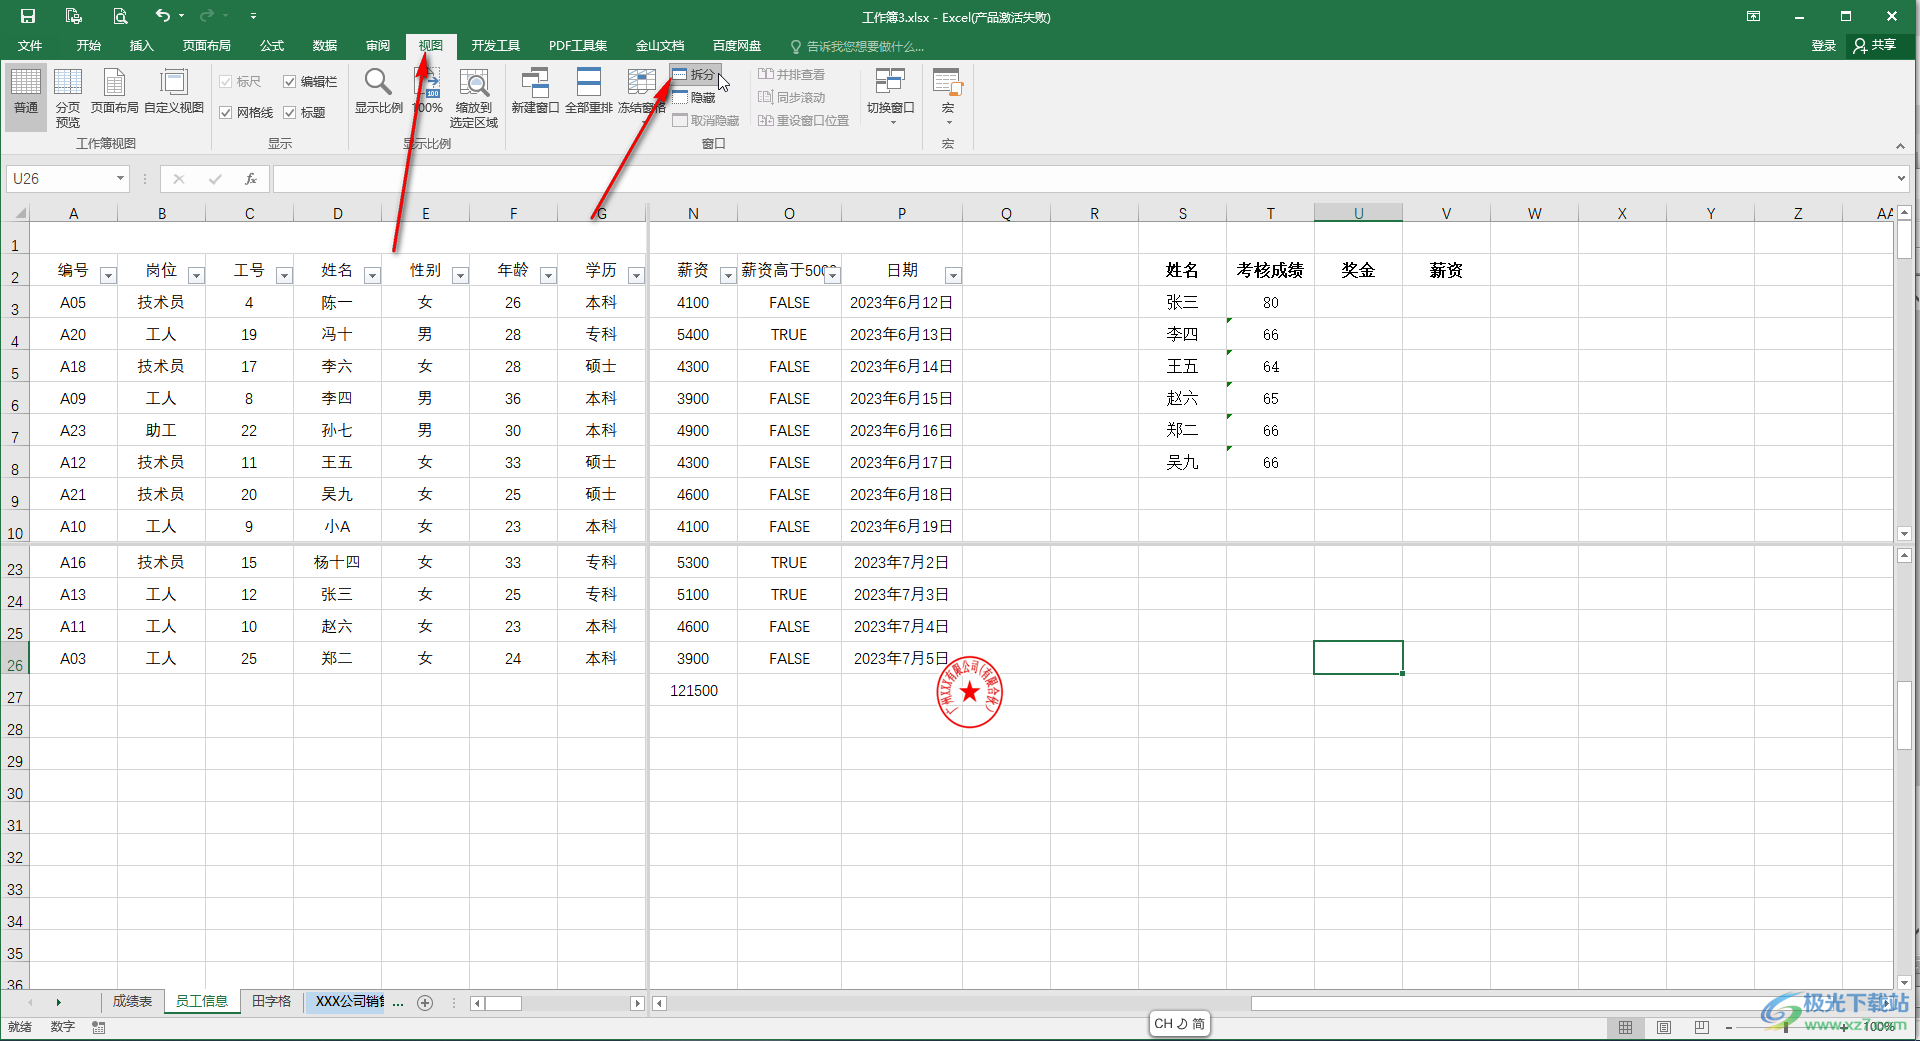Viewport: 1920px width, 1041px height.
Task: Click the Split (拆分) window button
Action: point(694,75)
